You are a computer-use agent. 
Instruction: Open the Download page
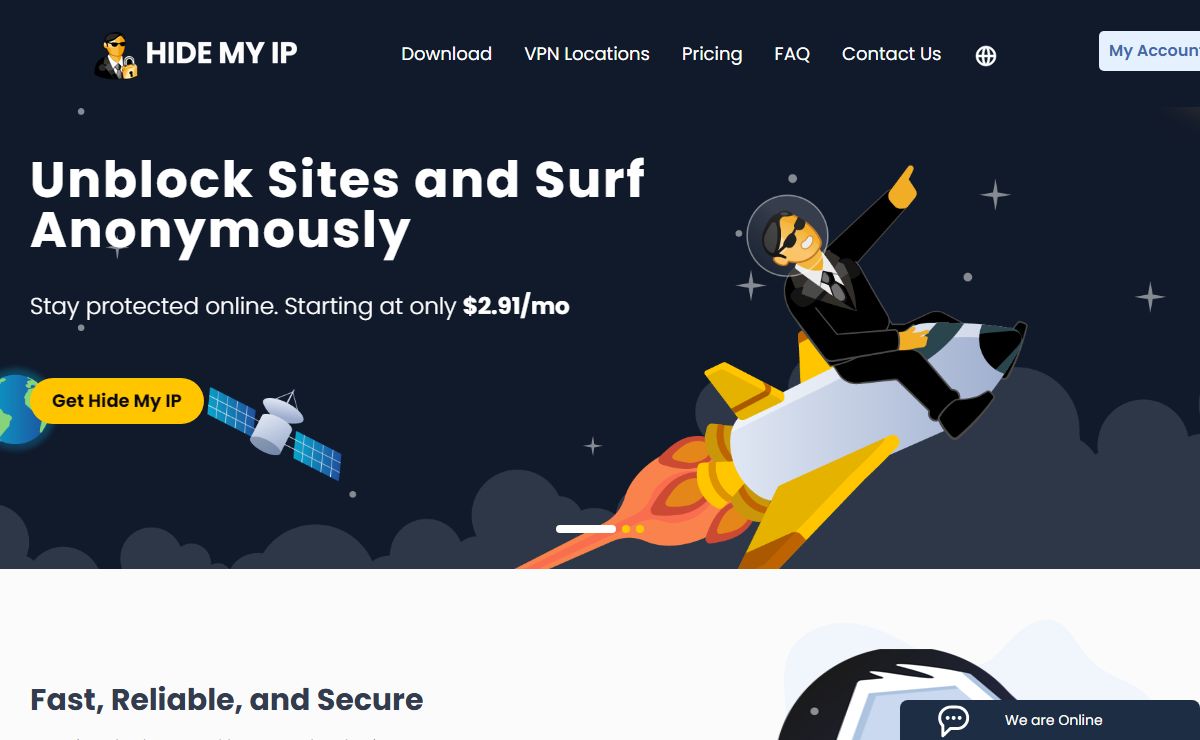click(446, 54)
